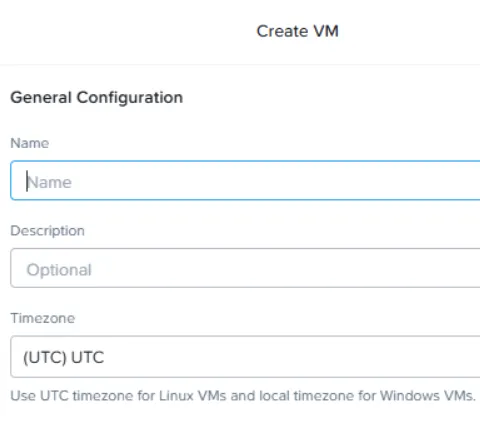Focus the Name input field
This screenshot has width=480, height=426.
pyautogui.click(x=245, y=180)
